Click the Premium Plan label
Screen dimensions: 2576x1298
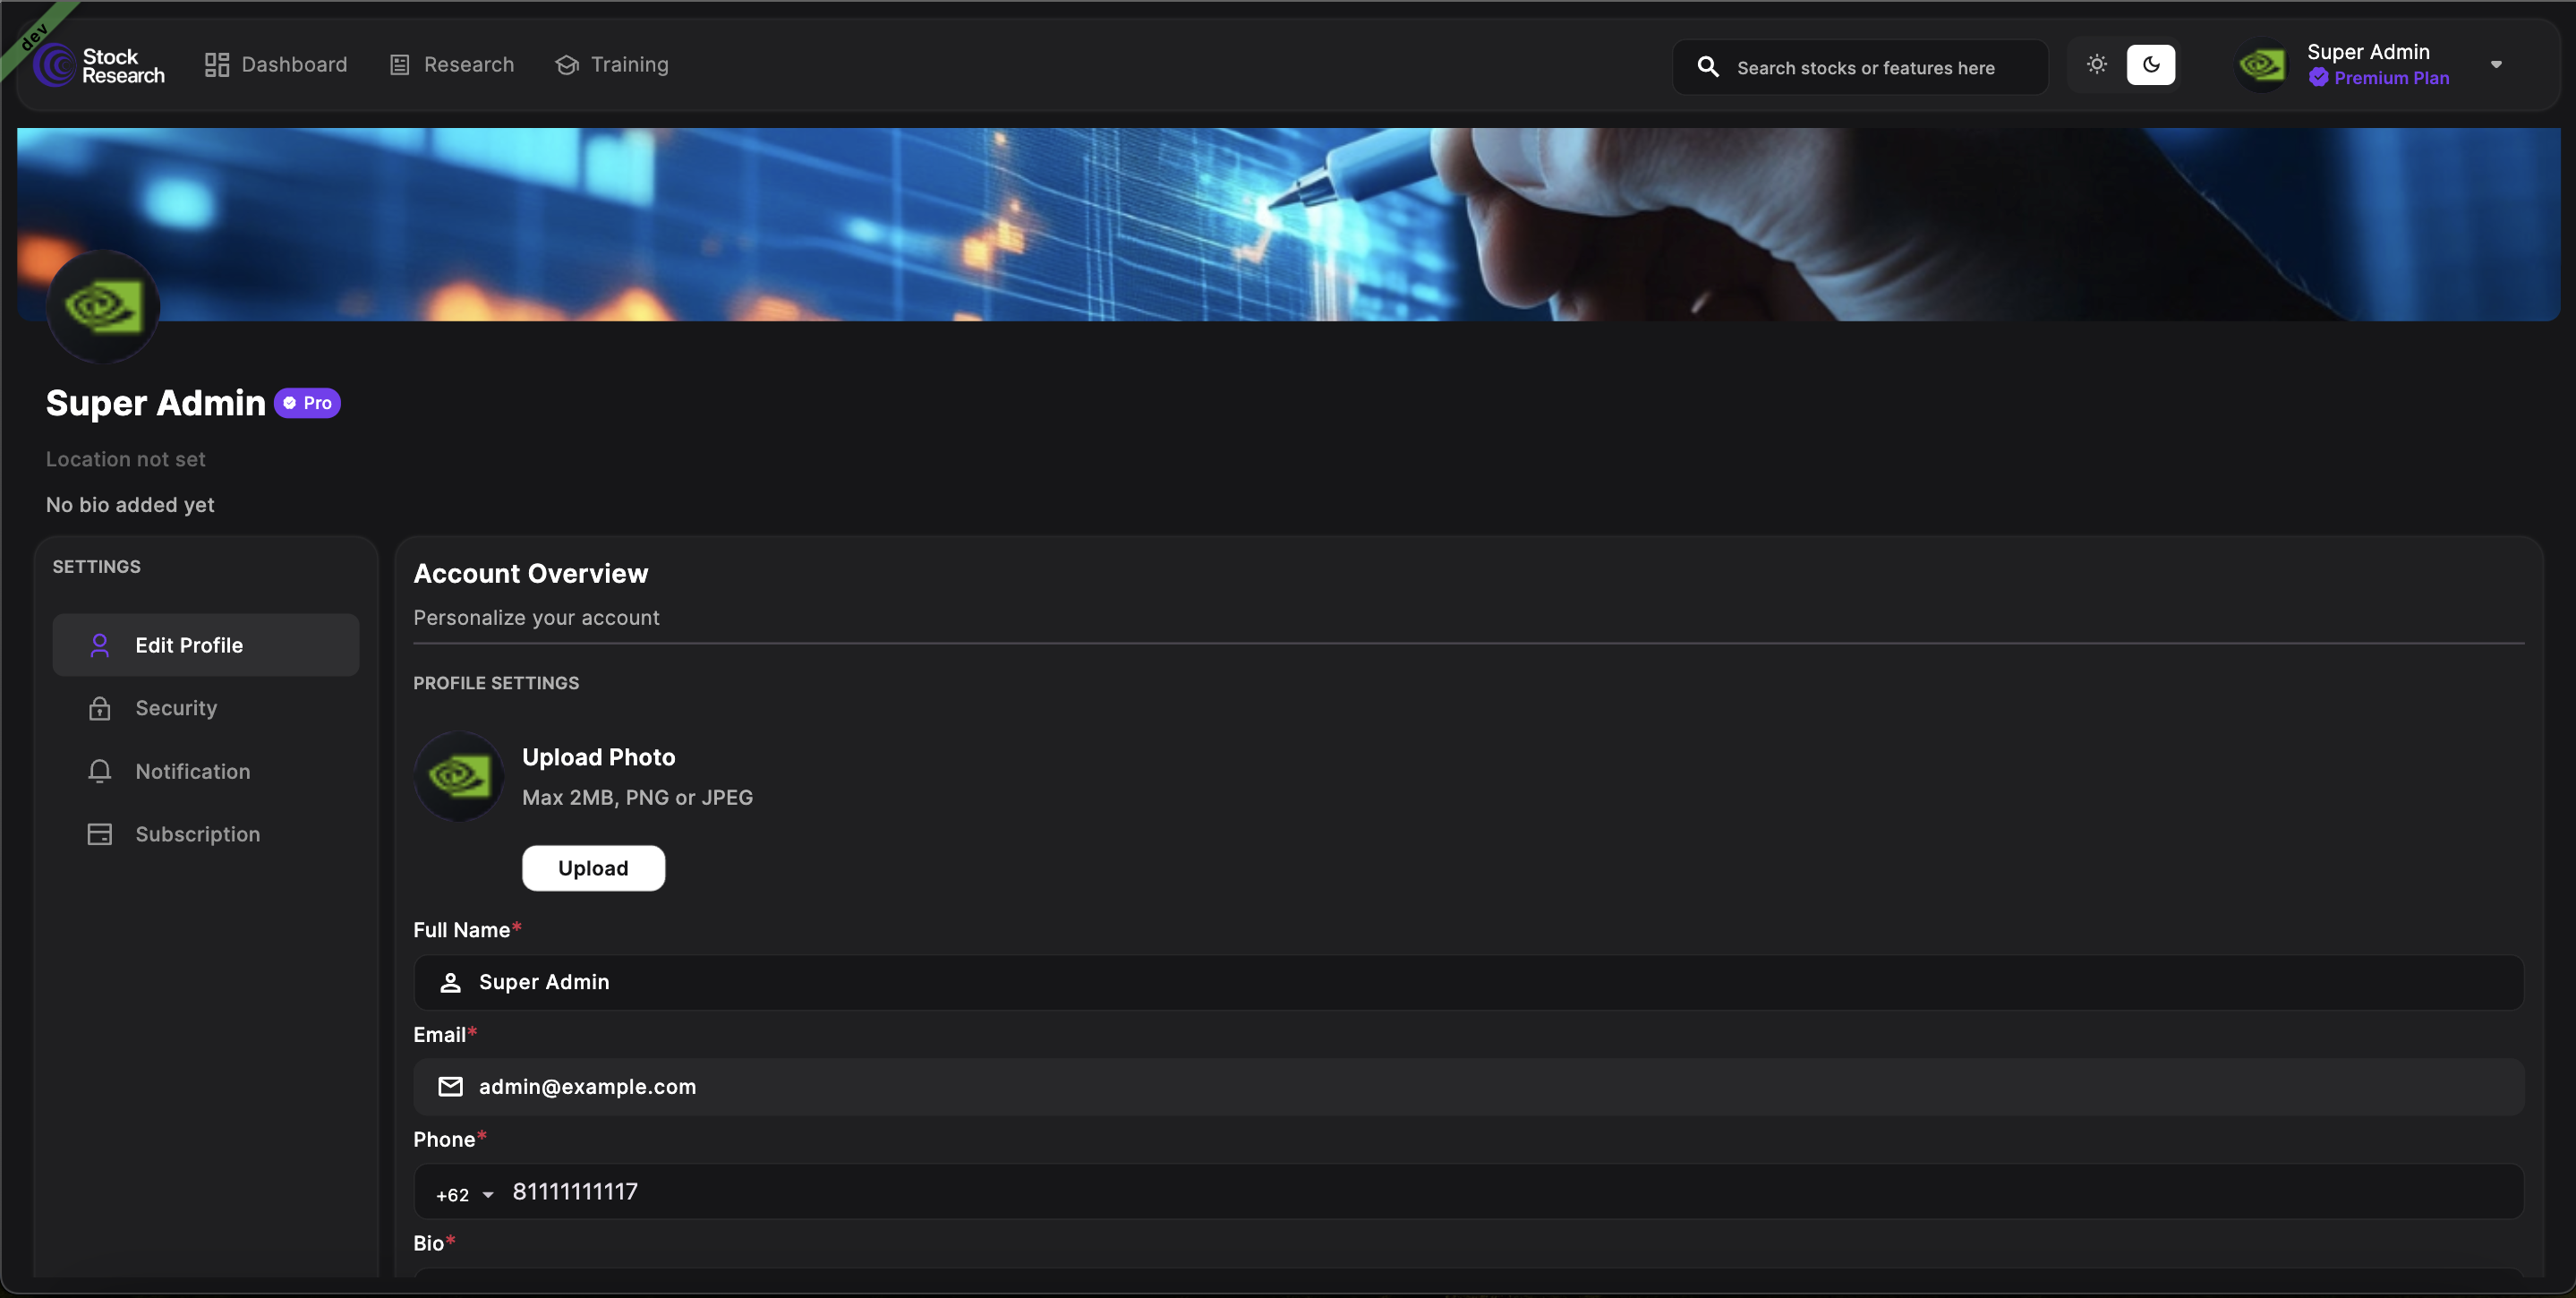point(2391,78)
